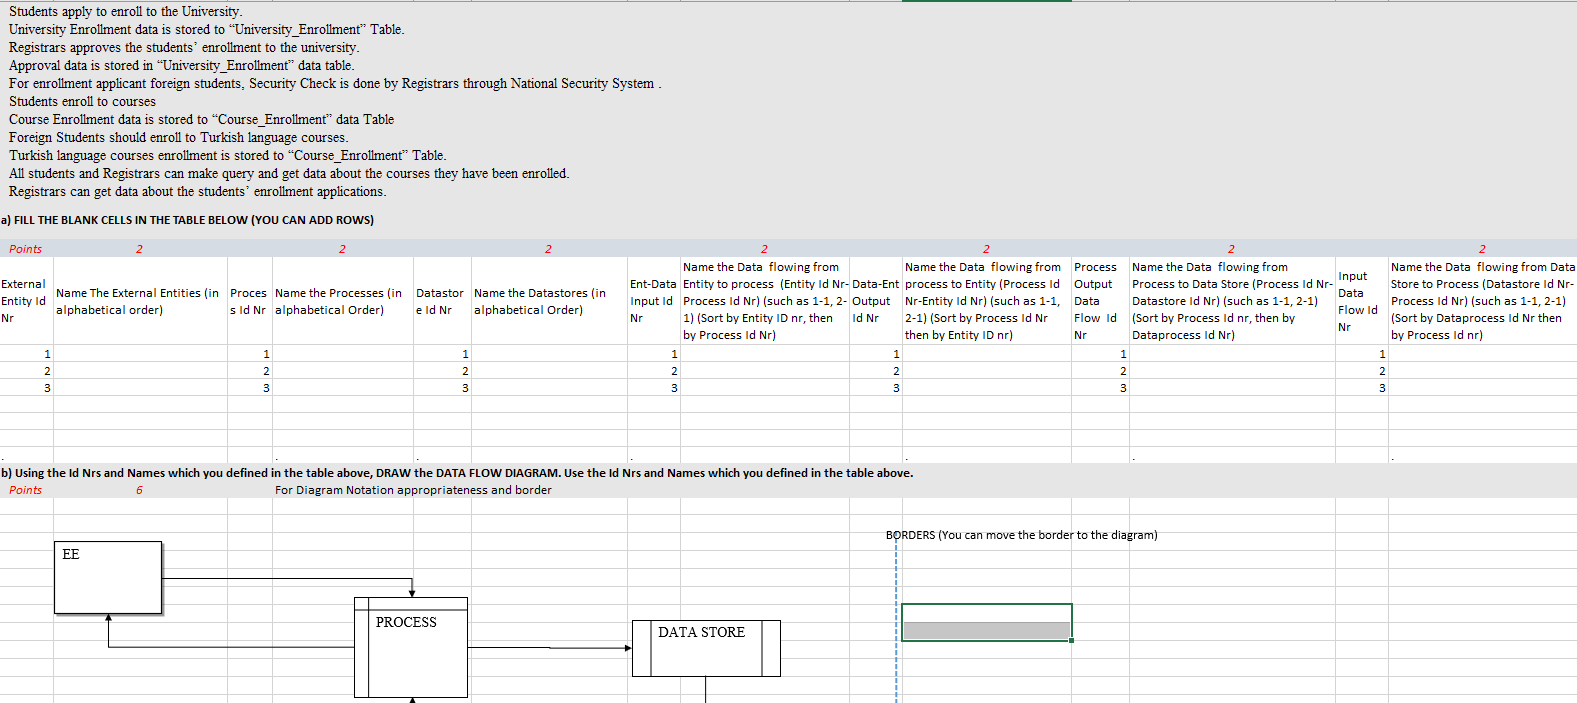Screen dimensions: 1577x703
Task: Click number 3 under External Entity Id Nr
Action: [47, 388]
